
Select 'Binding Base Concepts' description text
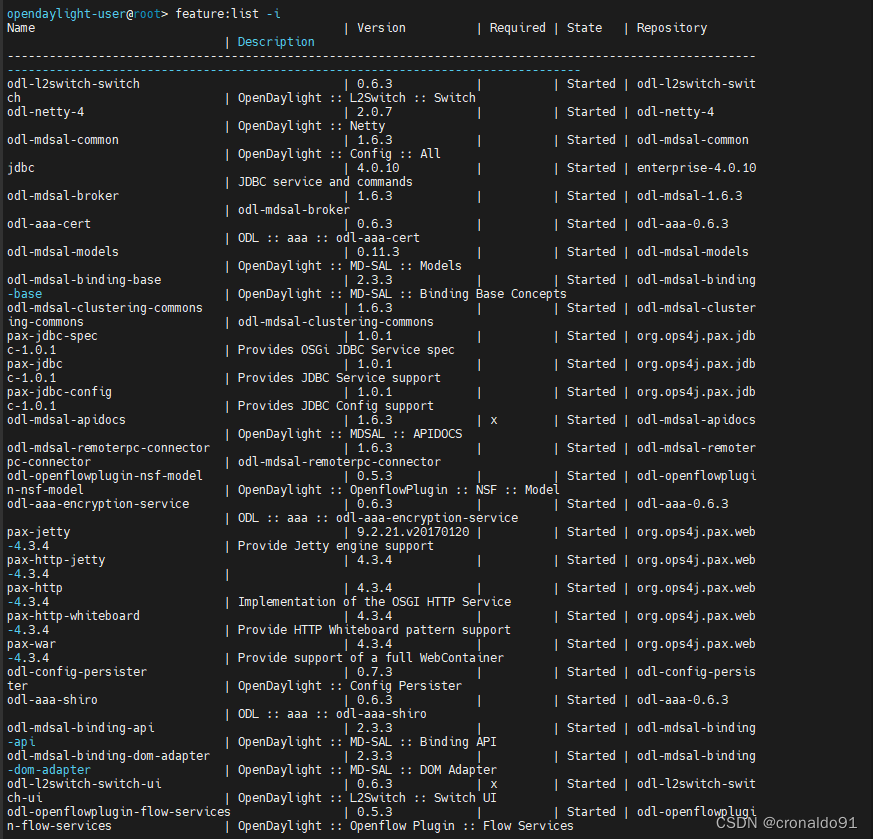coord(493,294)
